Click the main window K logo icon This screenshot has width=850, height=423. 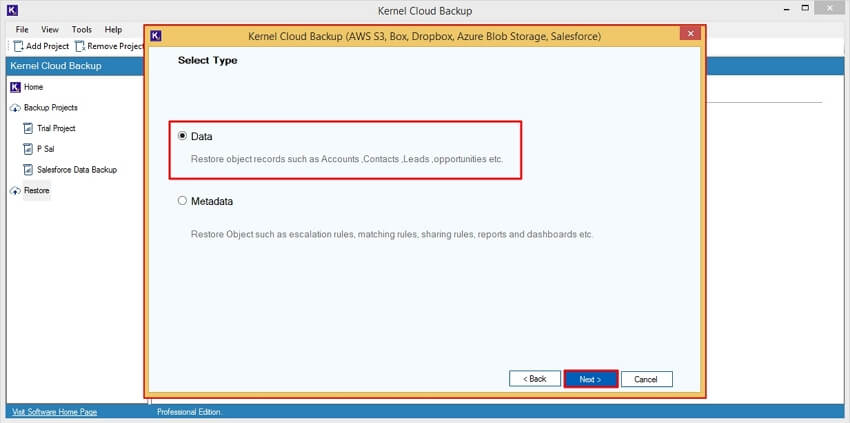(x=12, y=10)
